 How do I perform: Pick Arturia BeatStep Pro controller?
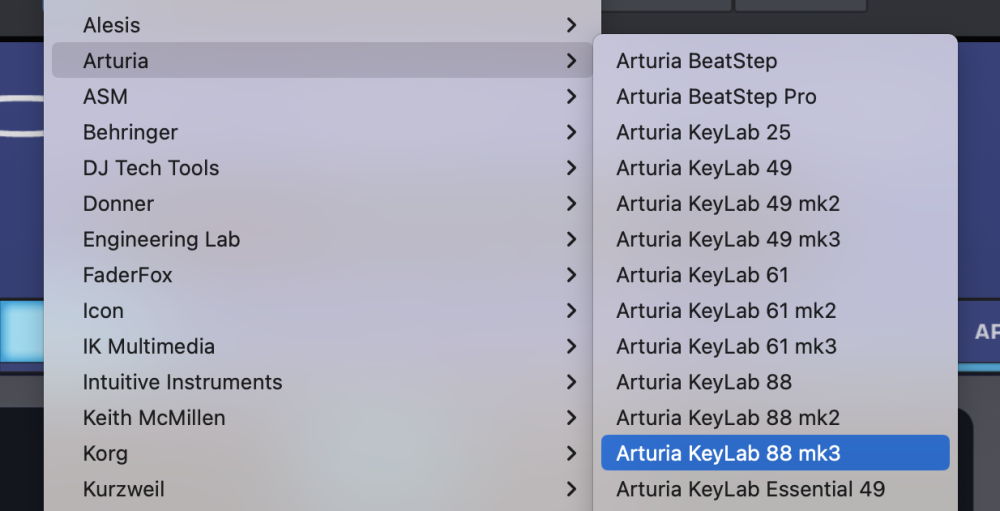coord(716,97)
